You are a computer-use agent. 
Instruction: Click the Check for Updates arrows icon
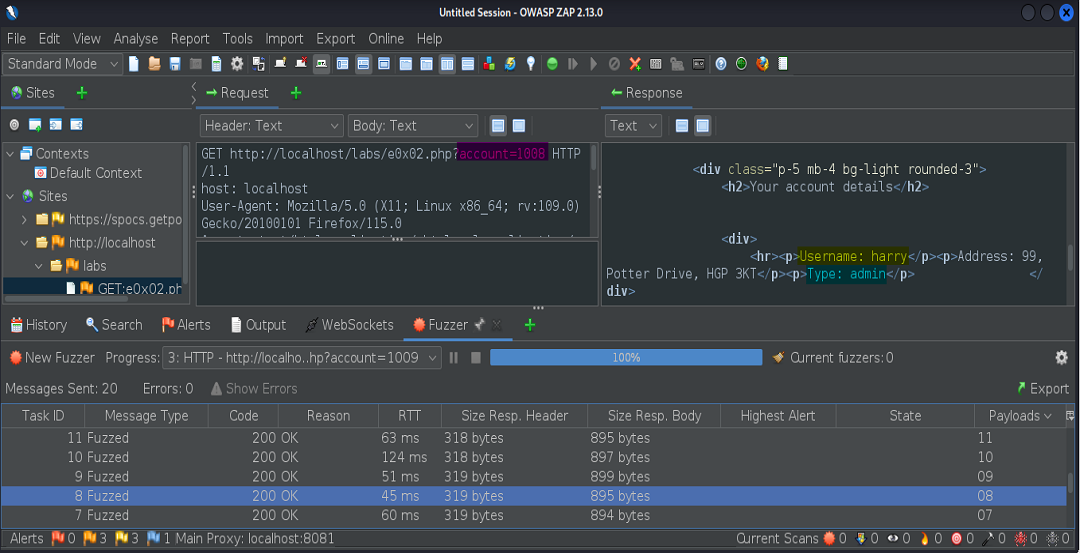[510, 64]
